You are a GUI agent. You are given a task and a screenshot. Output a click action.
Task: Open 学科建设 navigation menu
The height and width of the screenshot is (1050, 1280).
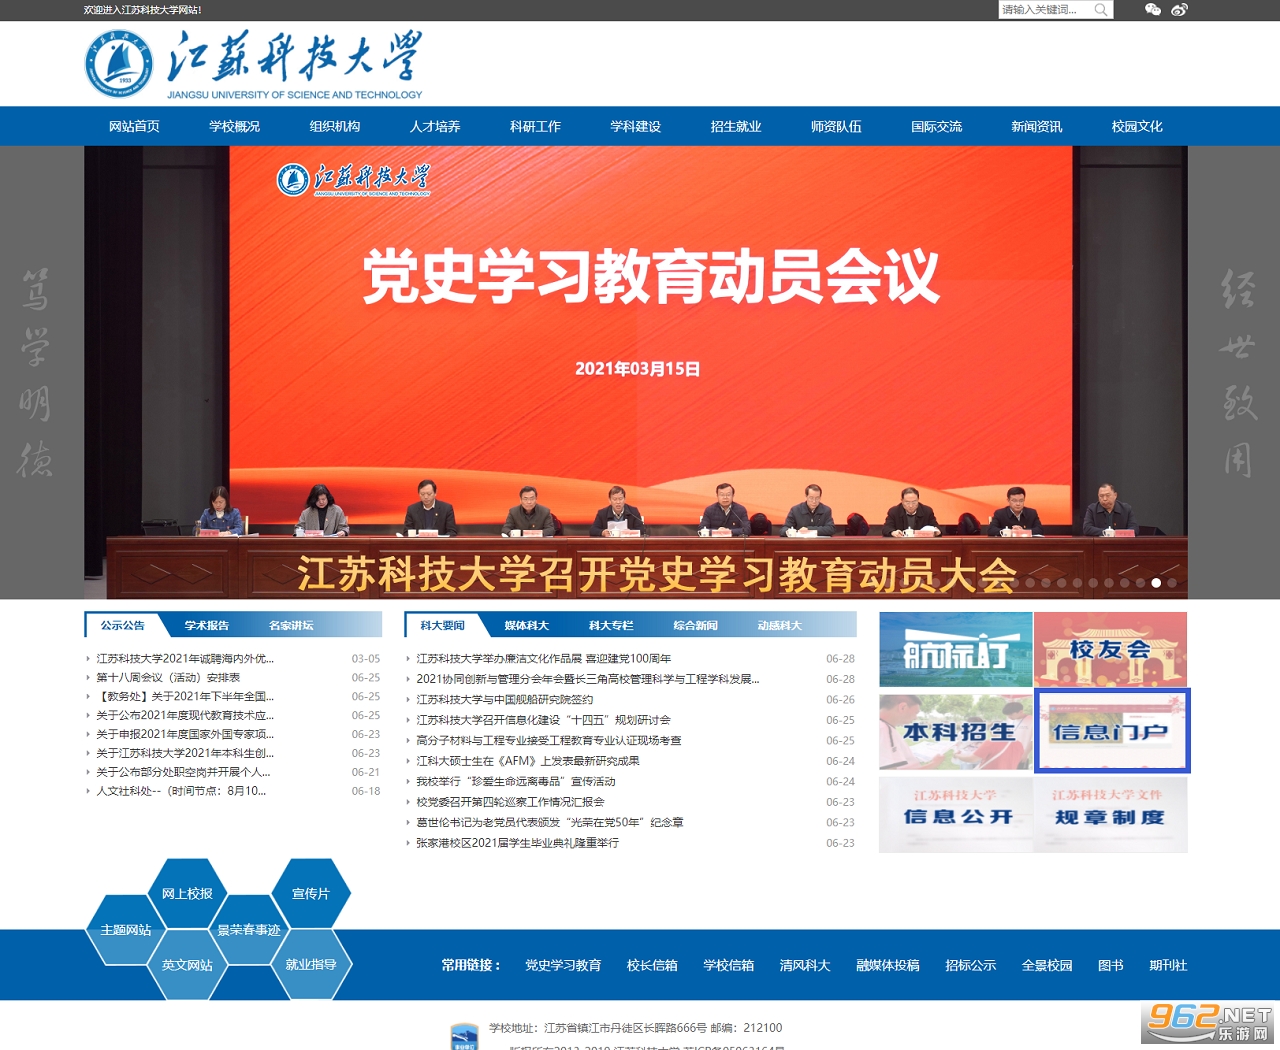(636, 126)
